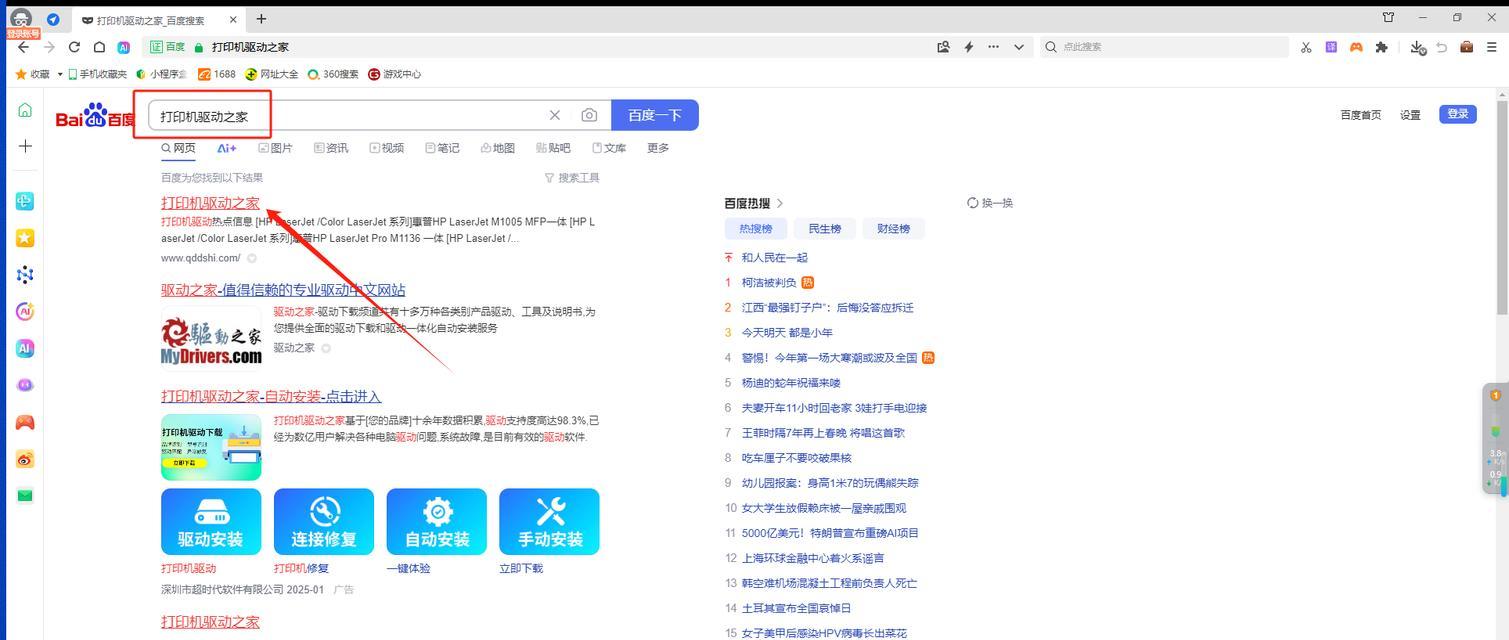
Task: Expand the 百度热搜 chevron arrow
Action: 780,203
